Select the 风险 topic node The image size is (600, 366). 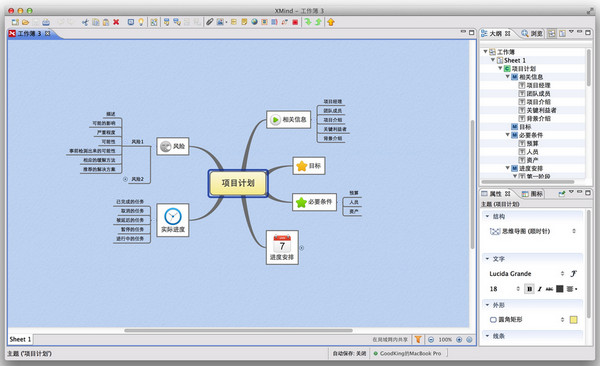tap(173, 146)
